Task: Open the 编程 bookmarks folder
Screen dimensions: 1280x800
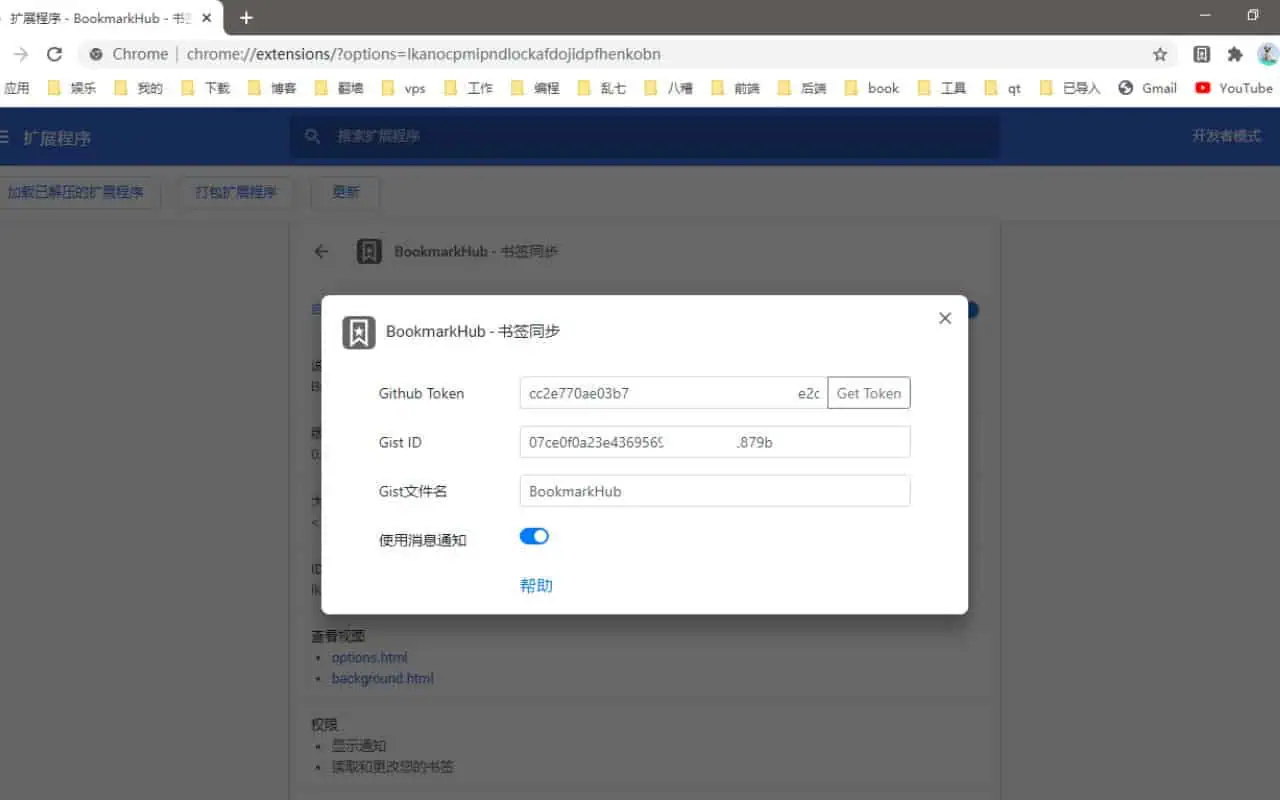Action: pyautogui.click(x=545, y=88)
